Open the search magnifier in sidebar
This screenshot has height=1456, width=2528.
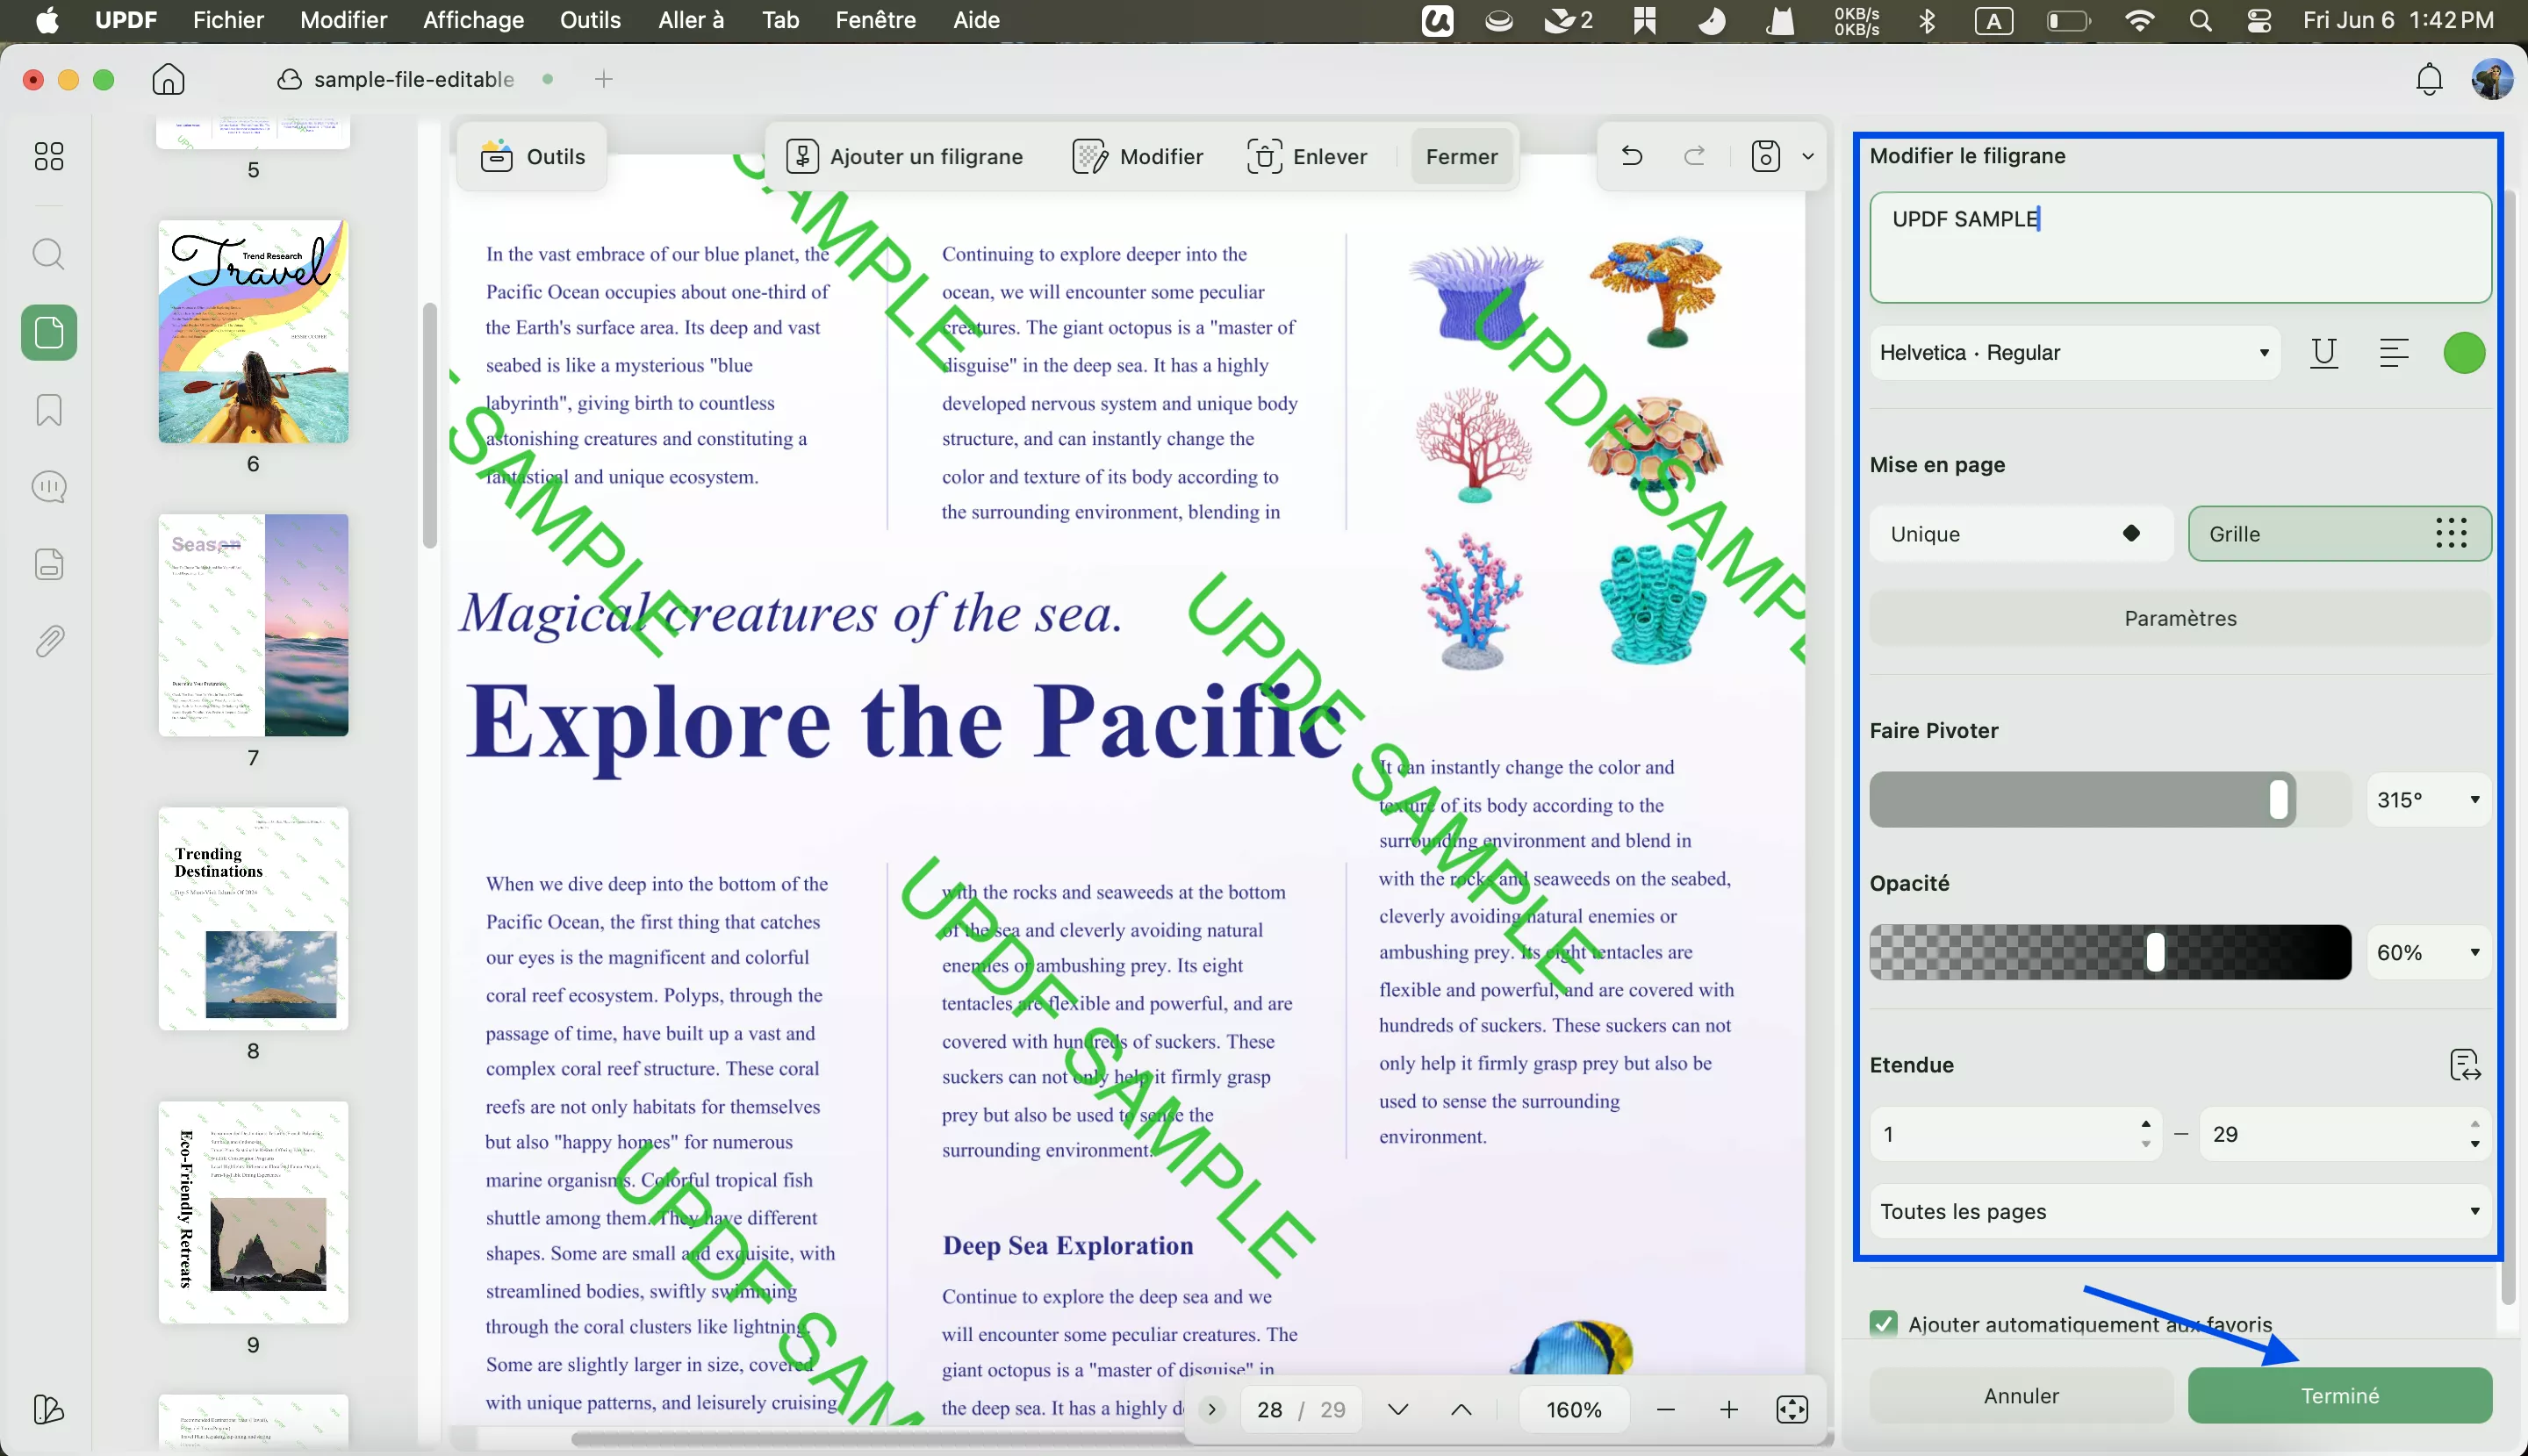[x=48, y=255]
